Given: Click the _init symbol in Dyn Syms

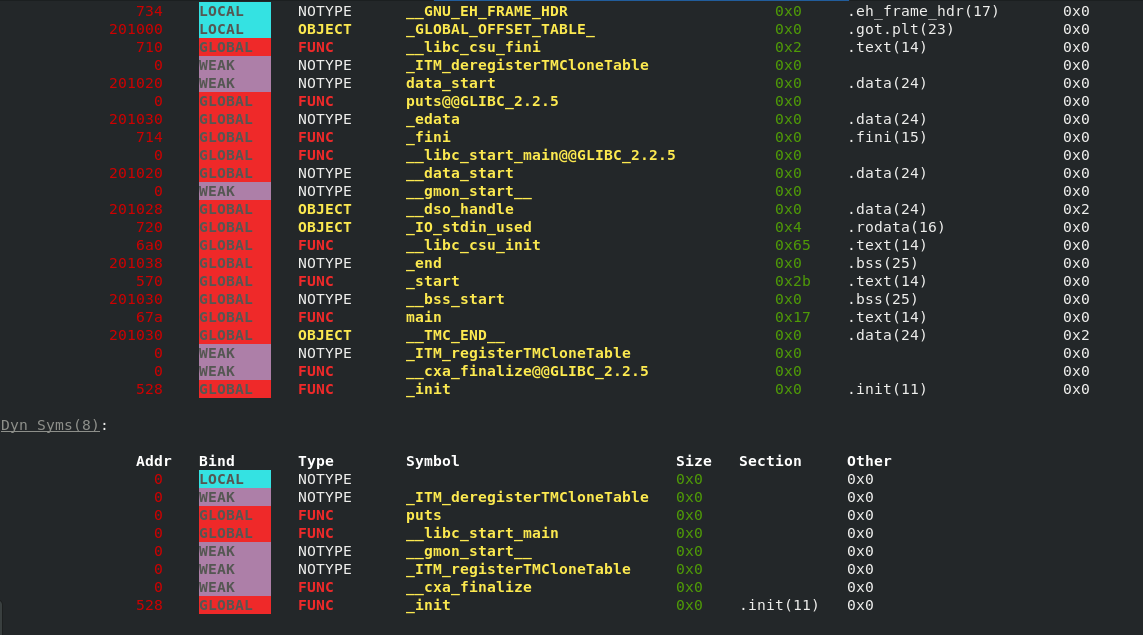Looking at the screenshot, I should (427, 605).
